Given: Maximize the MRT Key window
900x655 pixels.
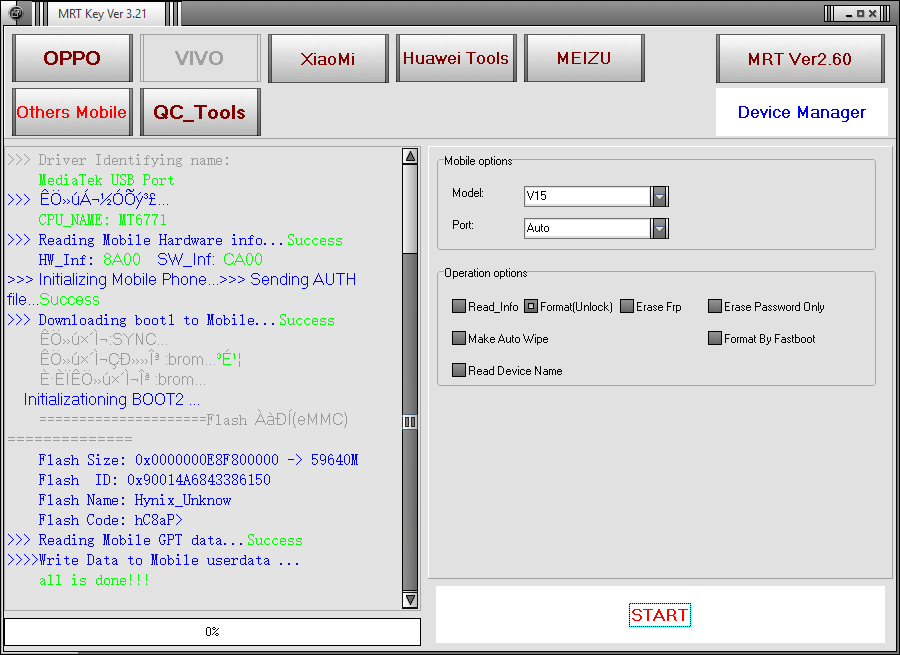Looking at the screenshot, I should pos(860,14).
